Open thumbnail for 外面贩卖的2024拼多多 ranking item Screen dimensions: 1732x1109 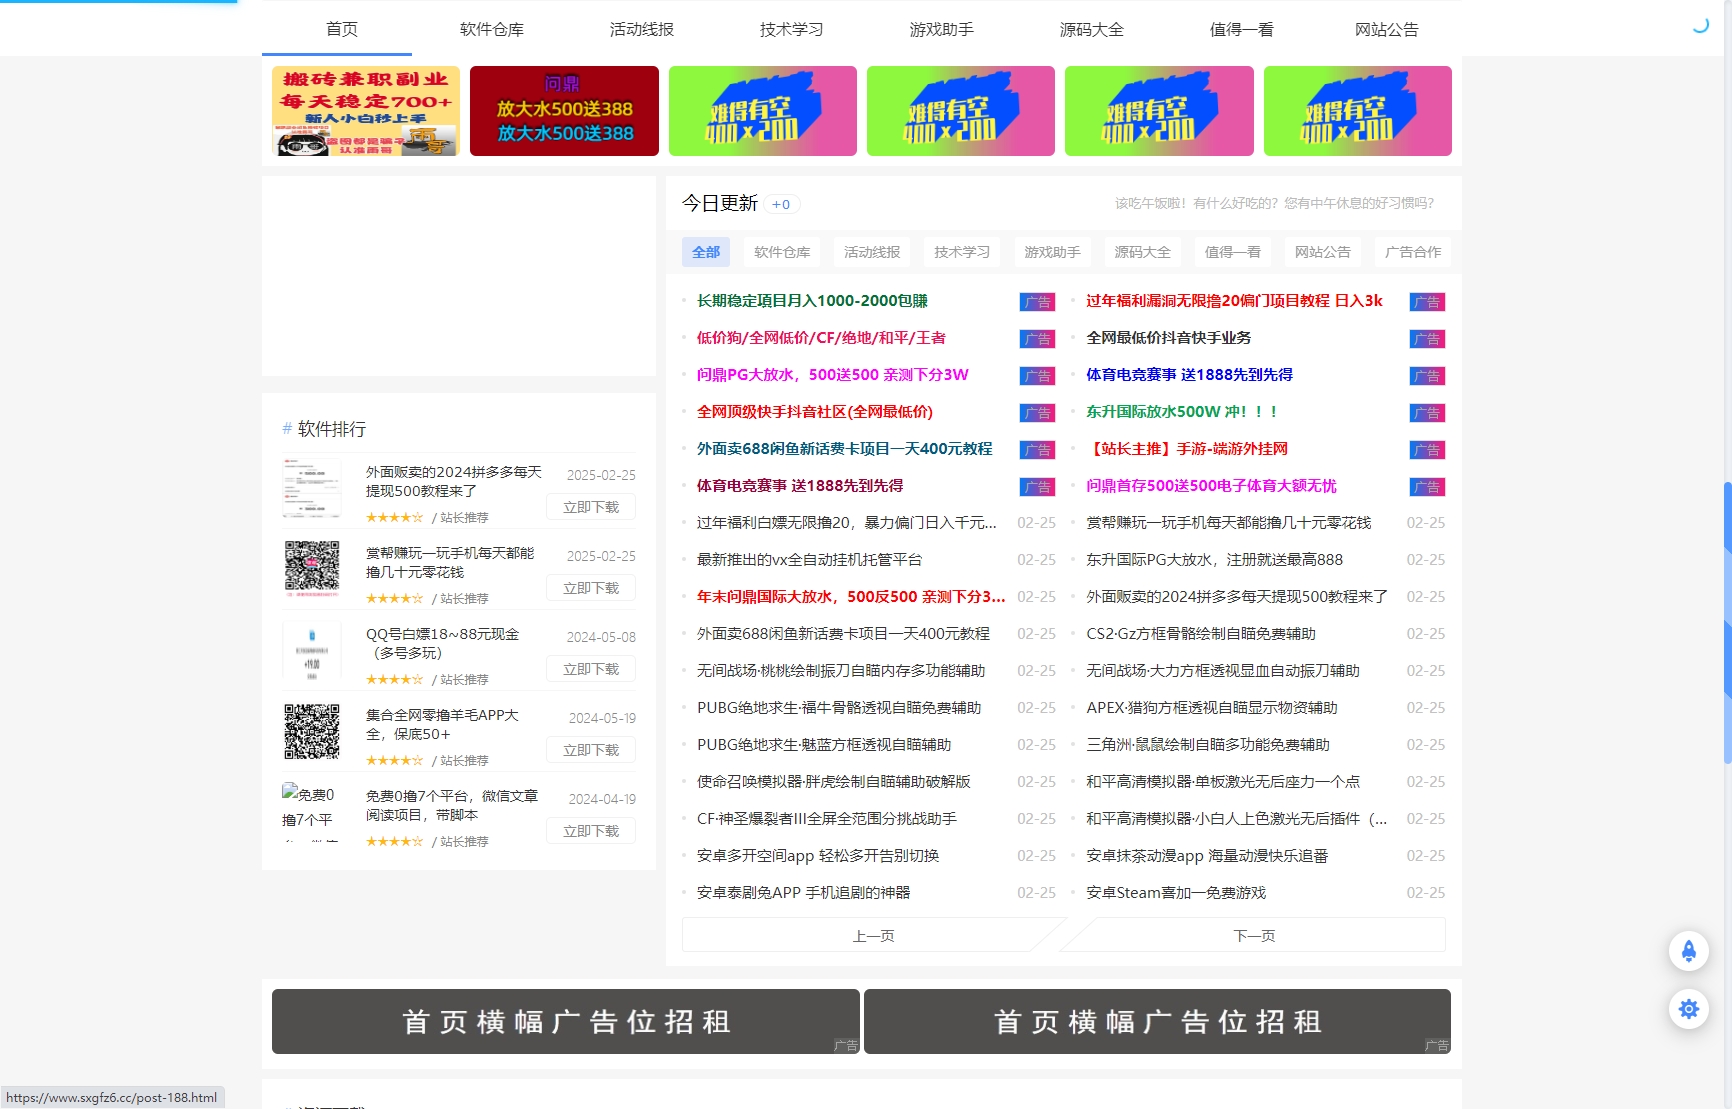tap(312, 489)
